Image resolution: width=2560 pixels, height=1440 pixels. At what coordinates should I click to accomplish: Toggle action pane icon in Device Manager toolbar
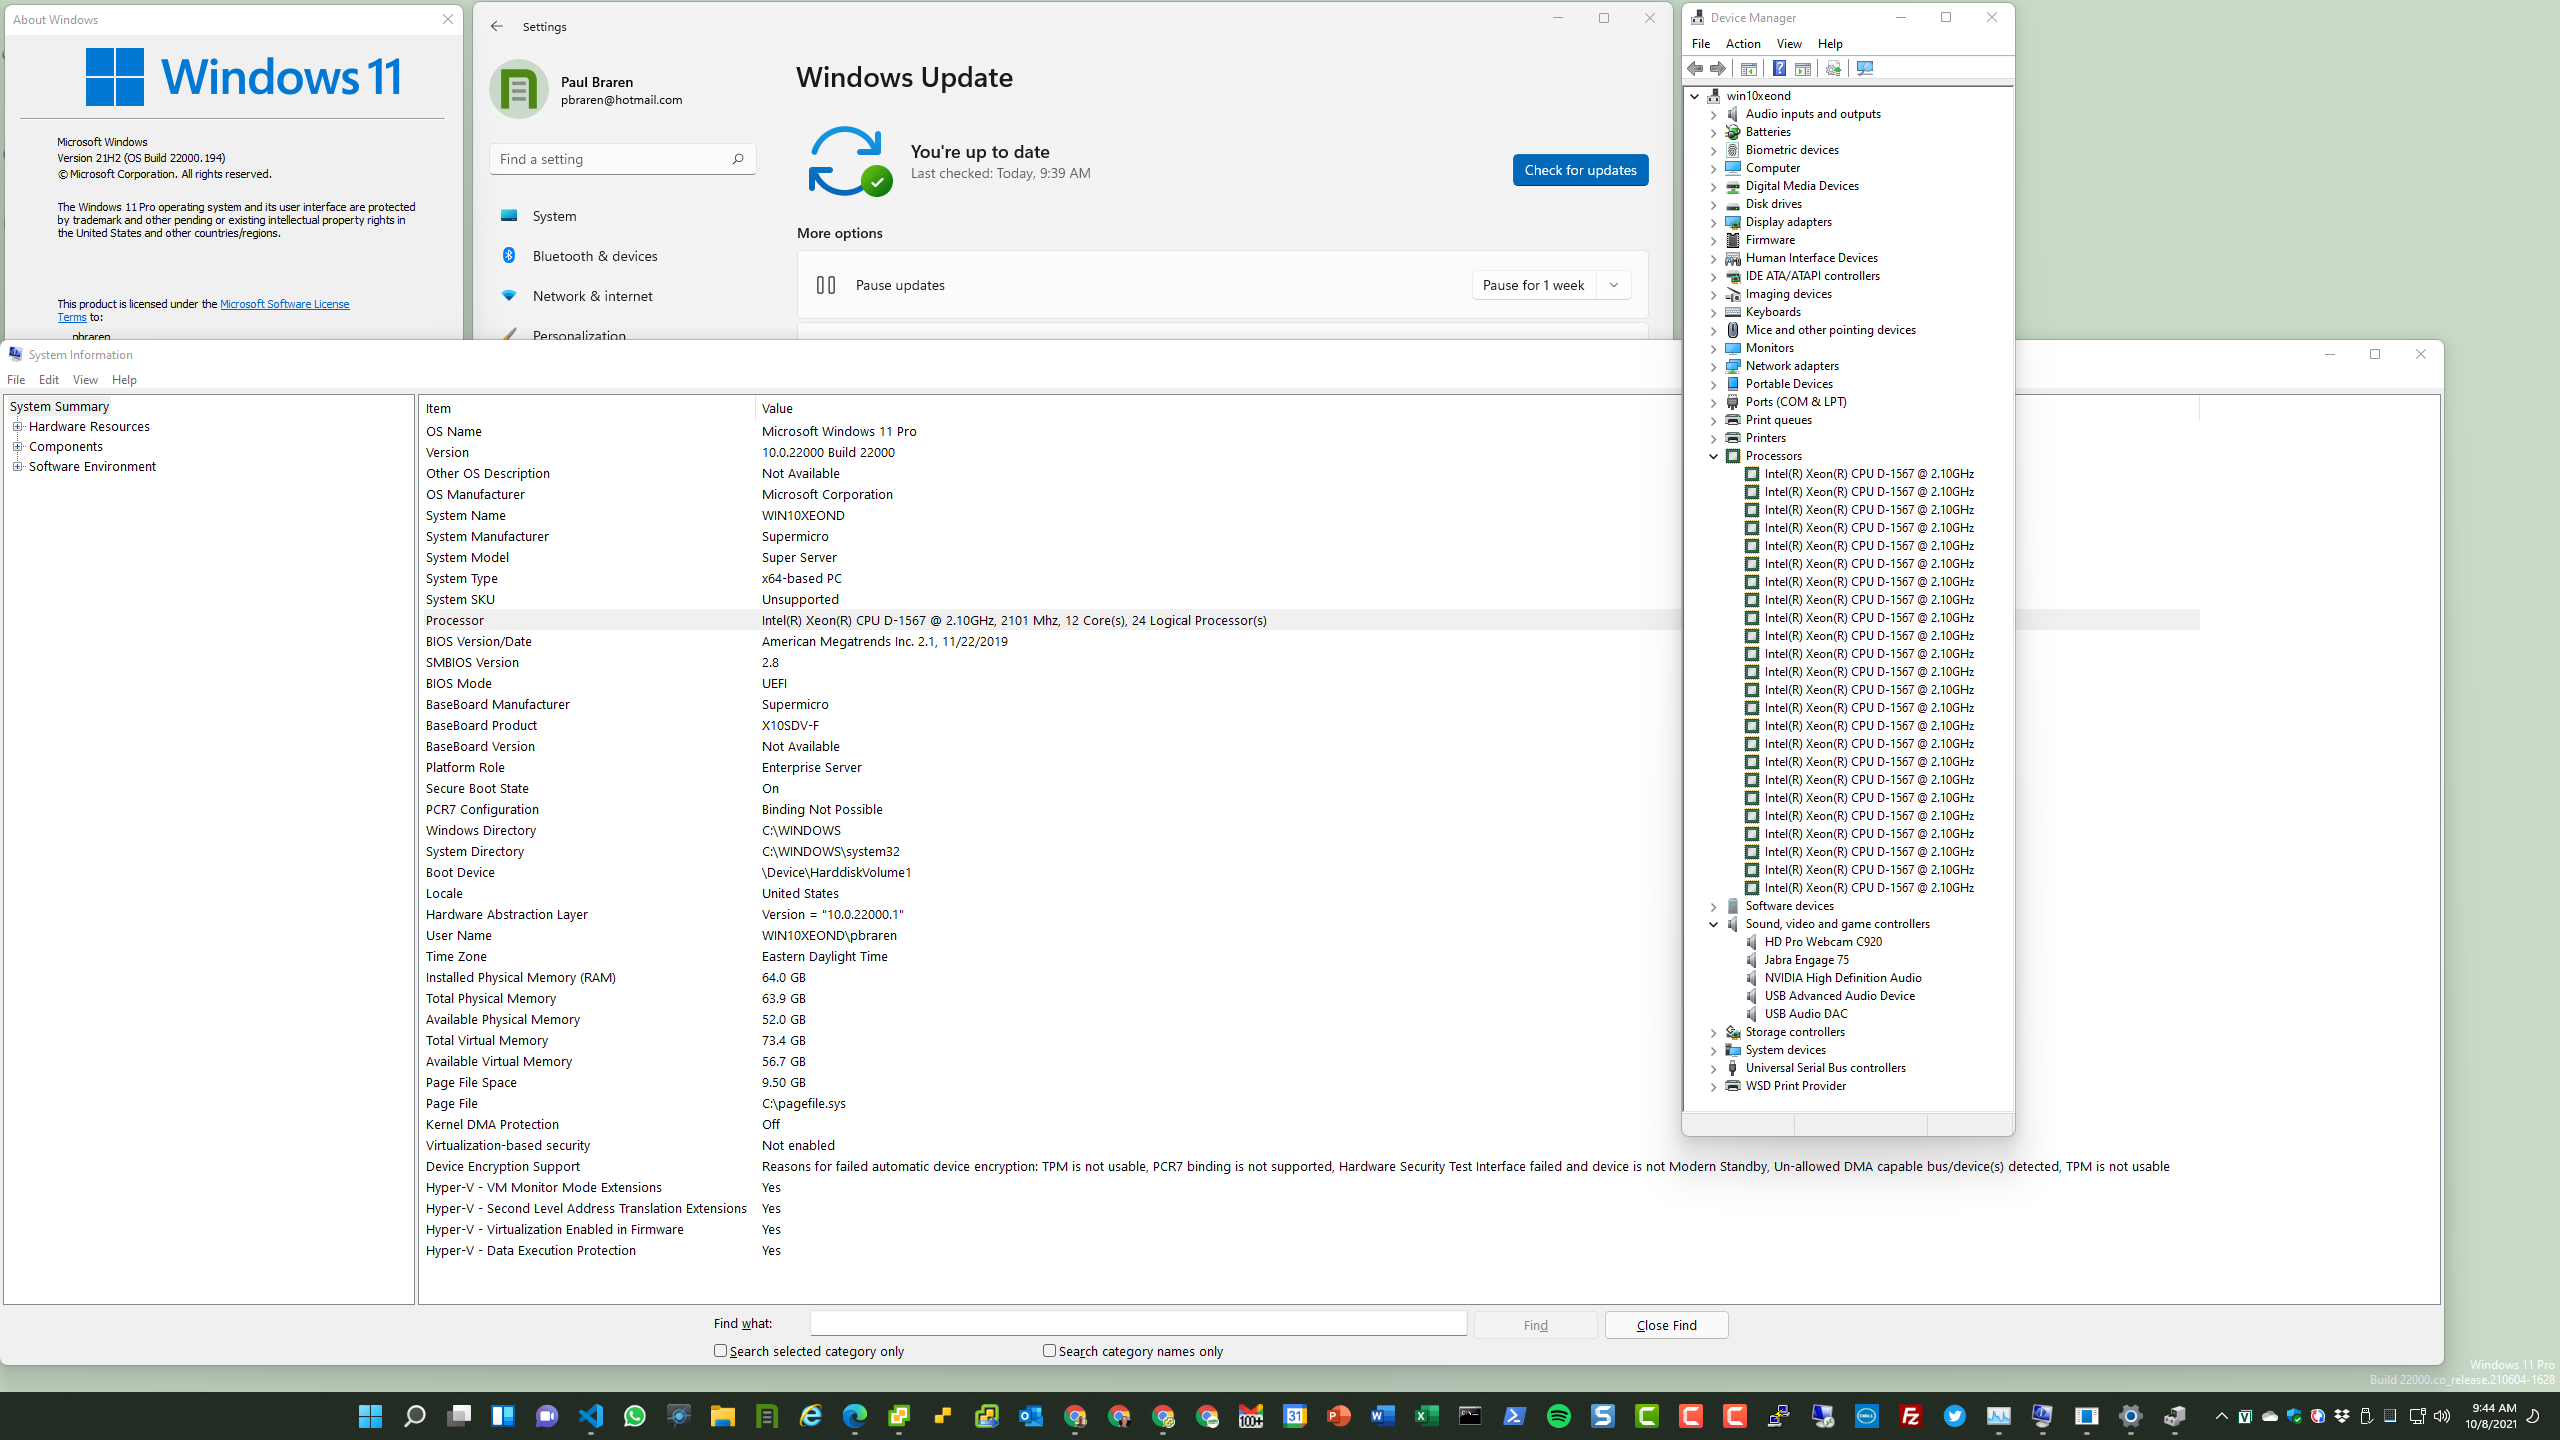tap(1803, 68)
